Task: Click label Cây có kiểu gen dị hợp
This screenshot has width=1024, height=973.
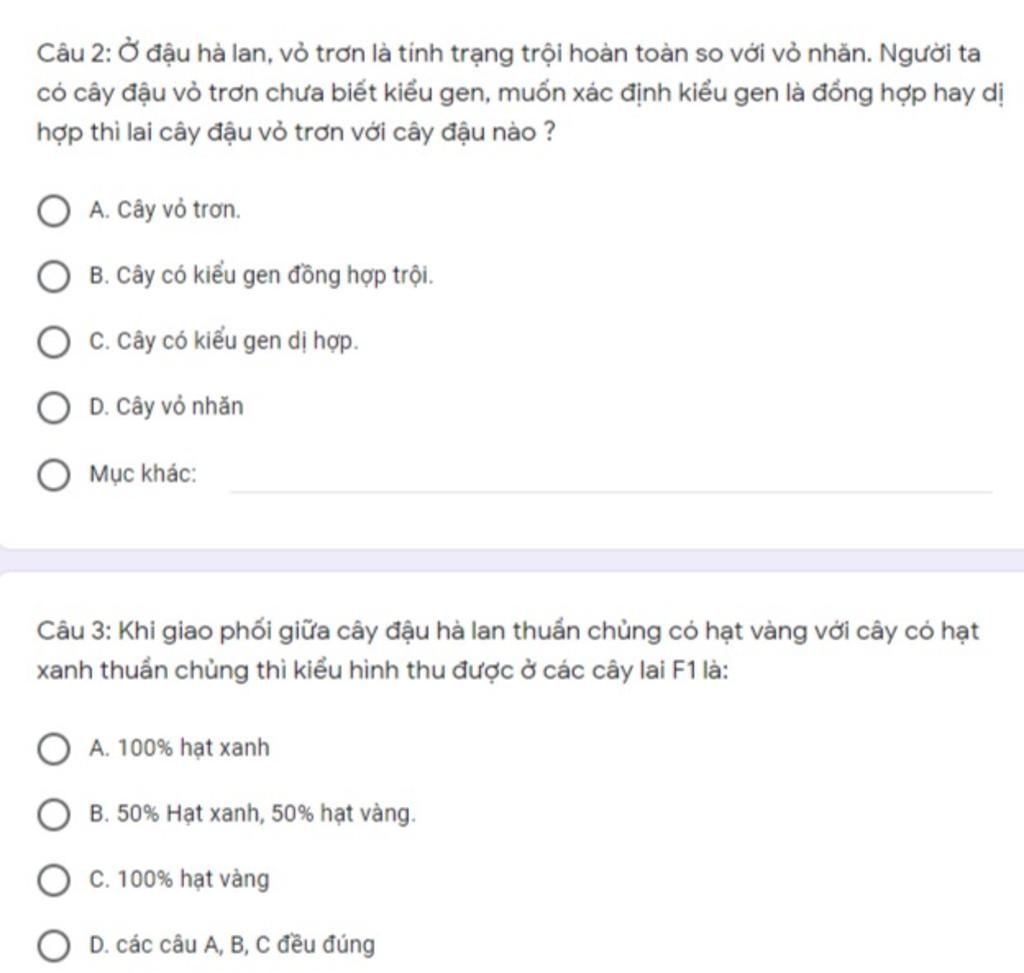Action: 237,342
